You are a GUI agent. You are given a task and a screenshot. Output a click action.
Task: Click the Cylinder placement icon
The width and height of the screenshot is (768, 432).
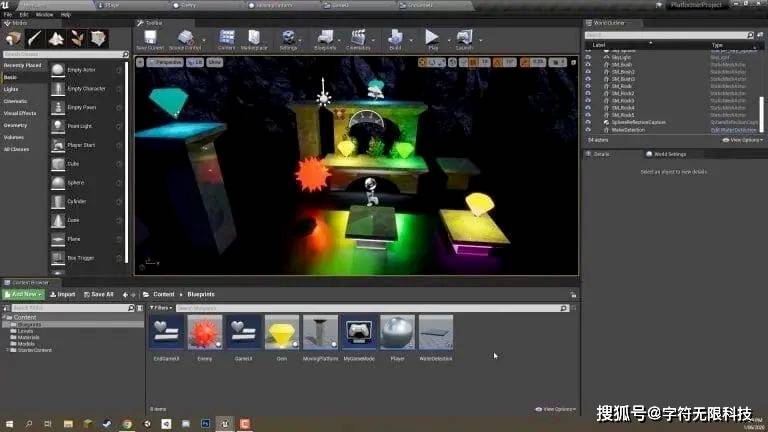[x=58, y=201]
